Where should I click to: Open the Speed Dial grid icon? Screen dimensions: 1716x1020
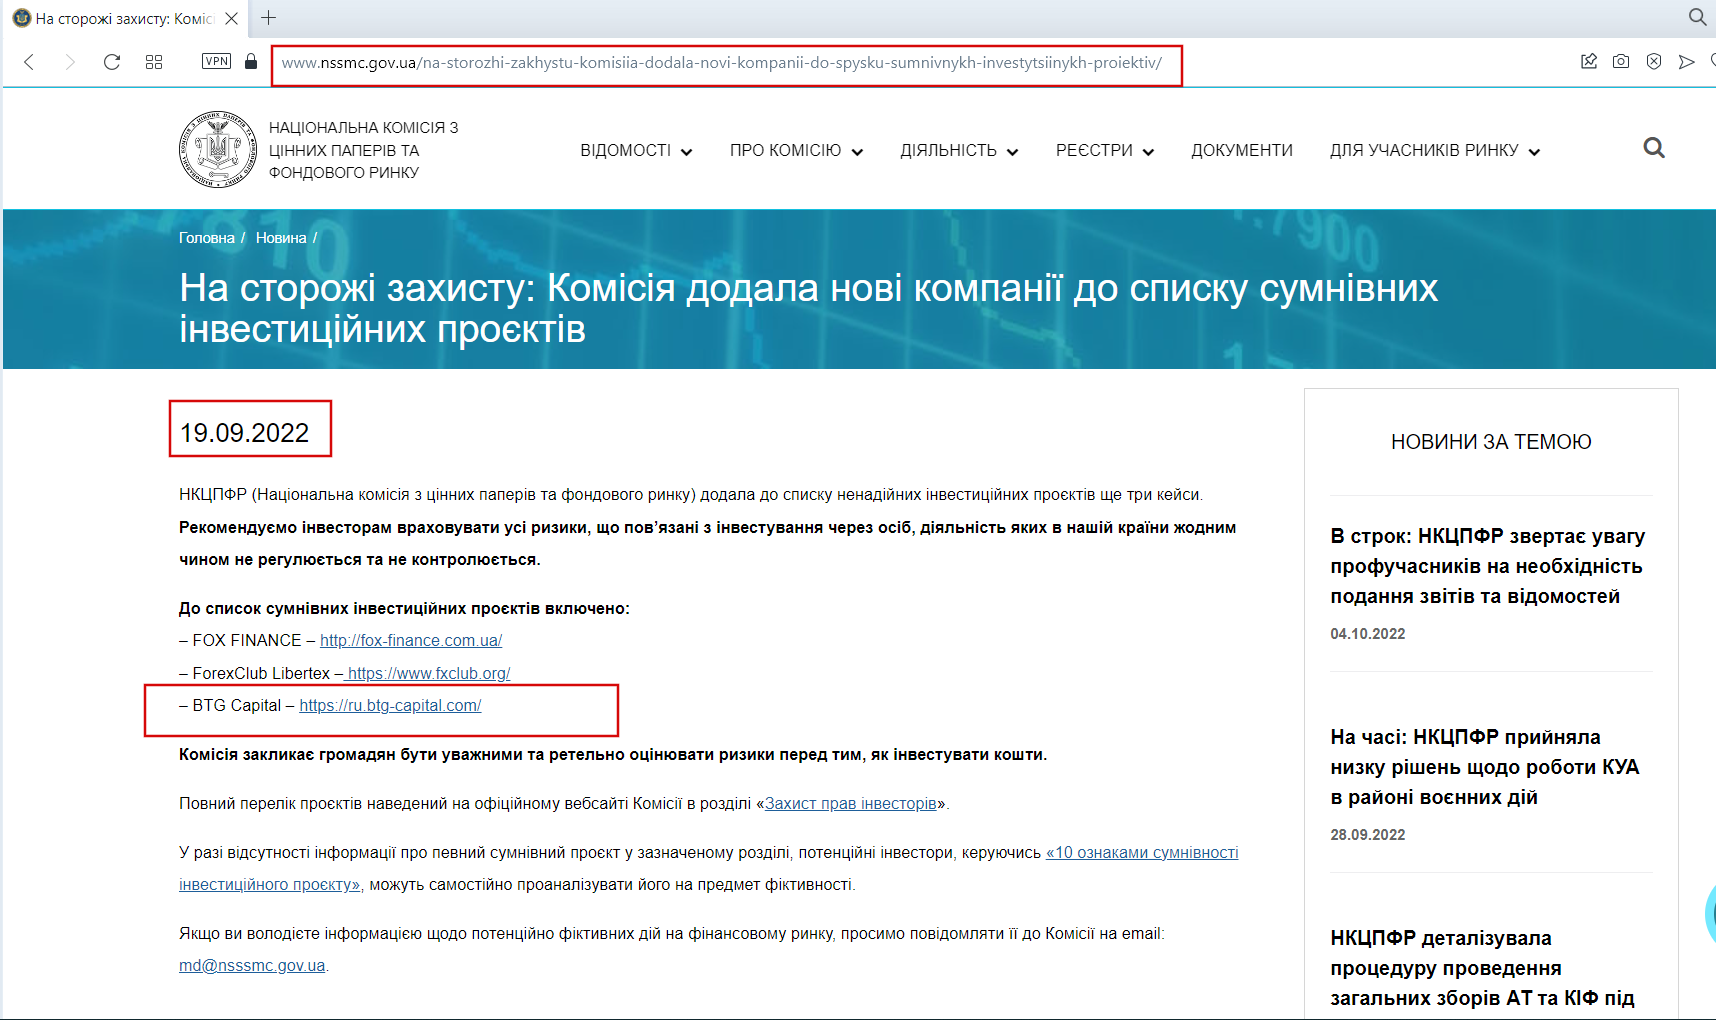[154, 62]
